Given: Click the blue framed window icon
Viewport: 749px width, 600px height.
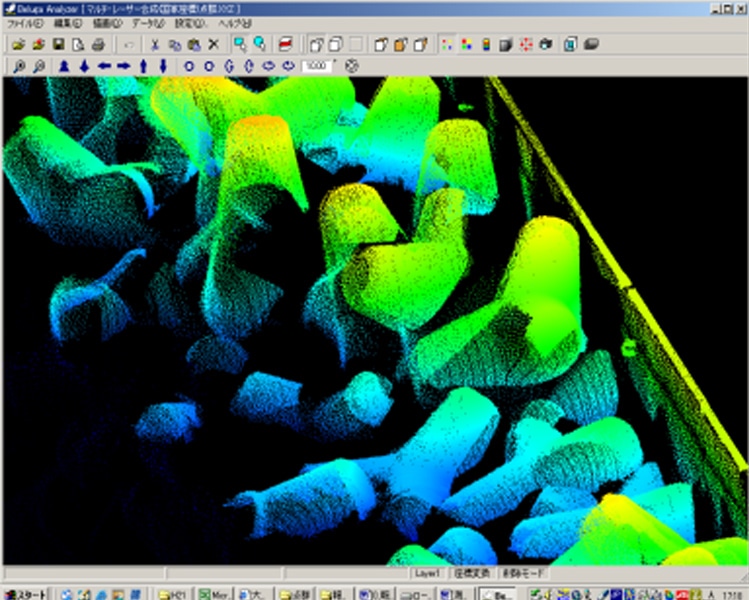Looking at the screenshot, I should click(x=570, y=45).
